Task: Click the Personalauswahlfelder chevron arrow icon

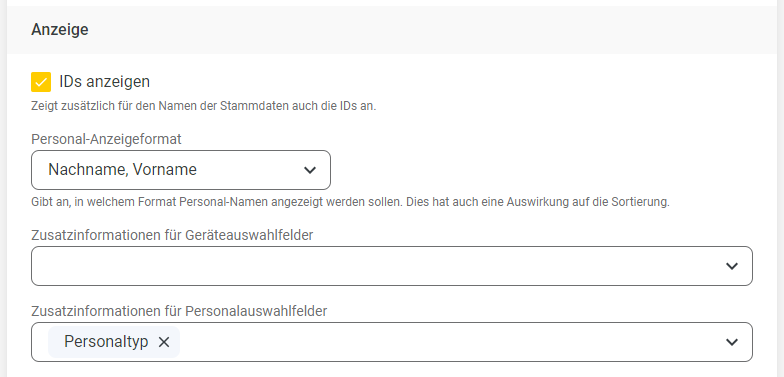Action: coord(732,342)
